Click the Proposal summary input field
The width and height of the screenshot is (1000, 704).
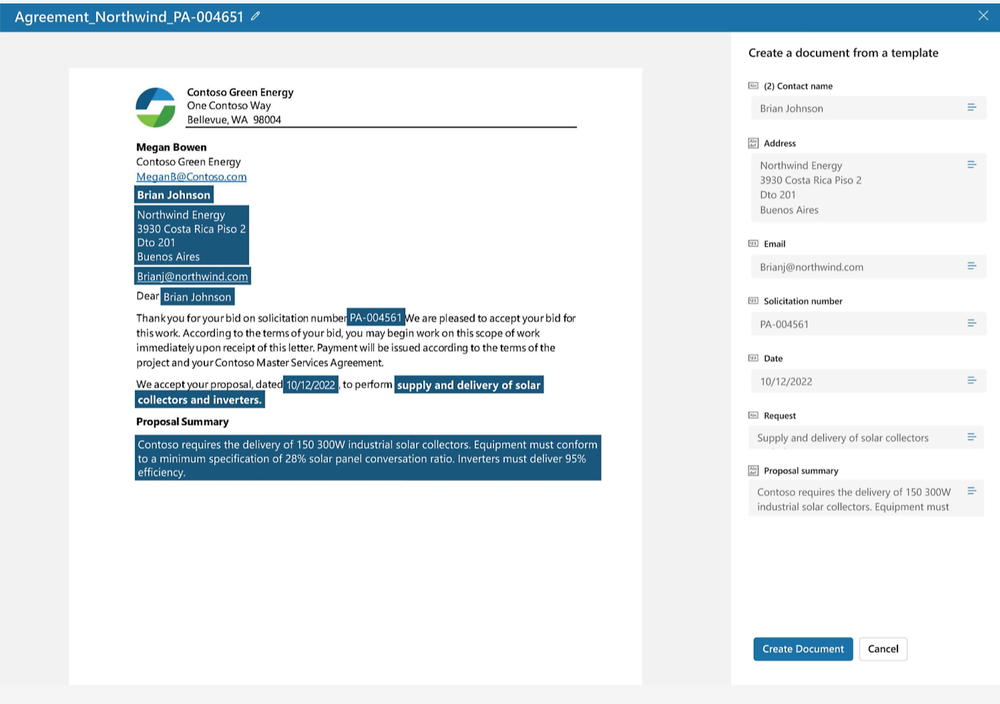866,499
